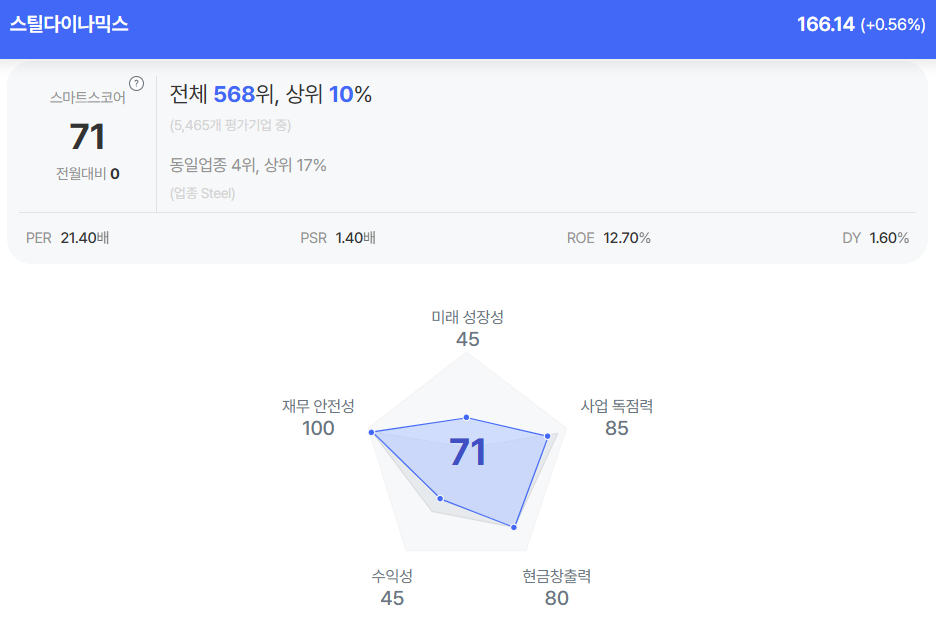Click the 현금창출력 data point on the radar

[514, 526]
